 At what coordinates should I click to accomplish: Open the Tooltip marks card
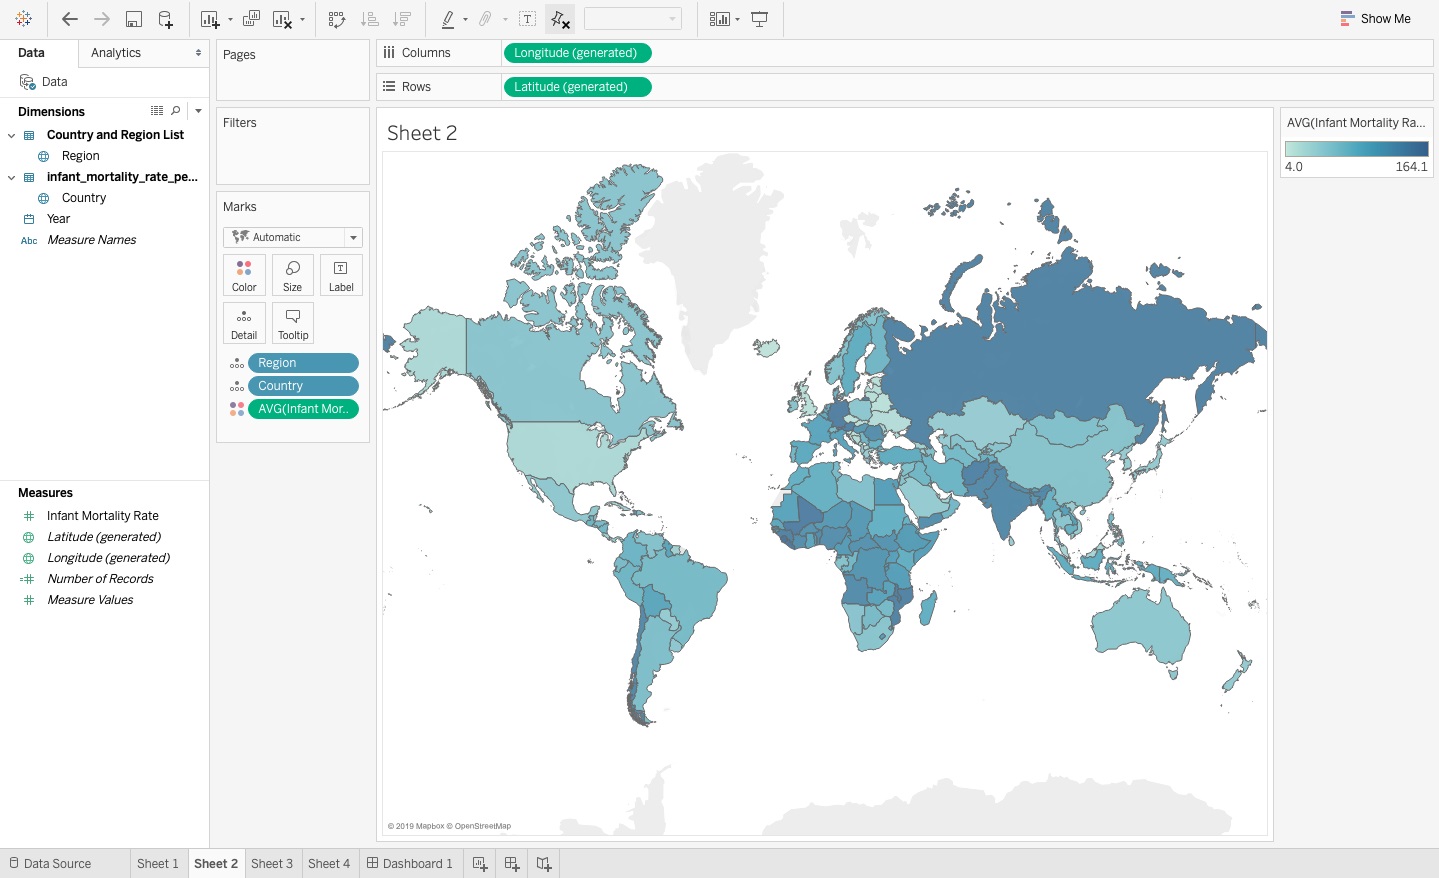pyautogui.click(x=293, y=323)
